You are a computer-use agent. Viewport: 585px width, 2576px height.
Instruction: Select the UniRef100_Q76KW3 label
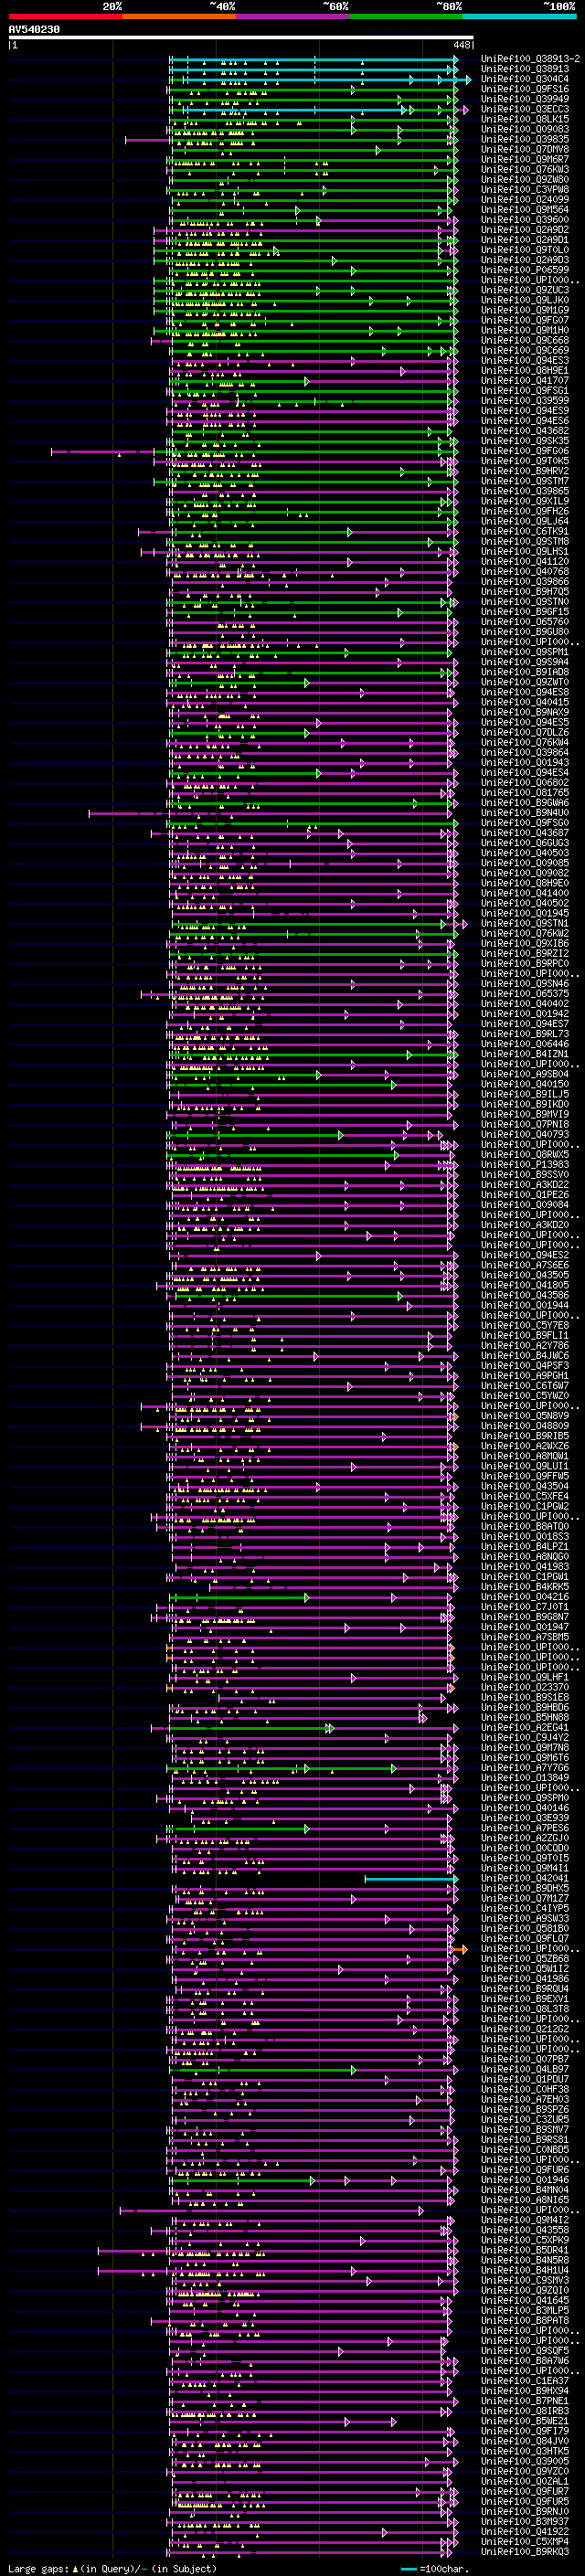(524, 169)
